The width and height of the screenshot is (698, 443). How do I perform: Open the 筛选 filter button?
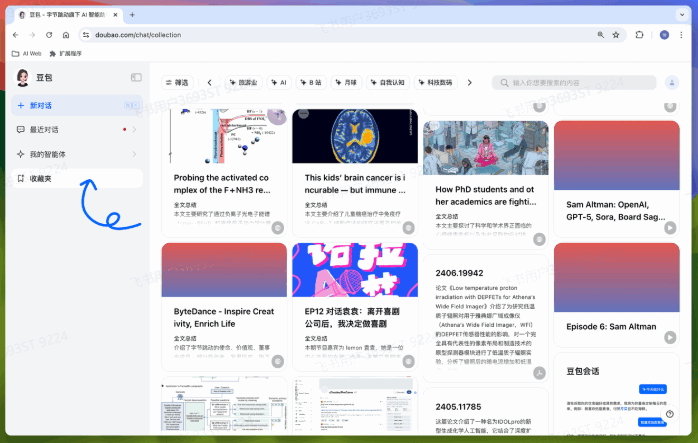[177, 82]
